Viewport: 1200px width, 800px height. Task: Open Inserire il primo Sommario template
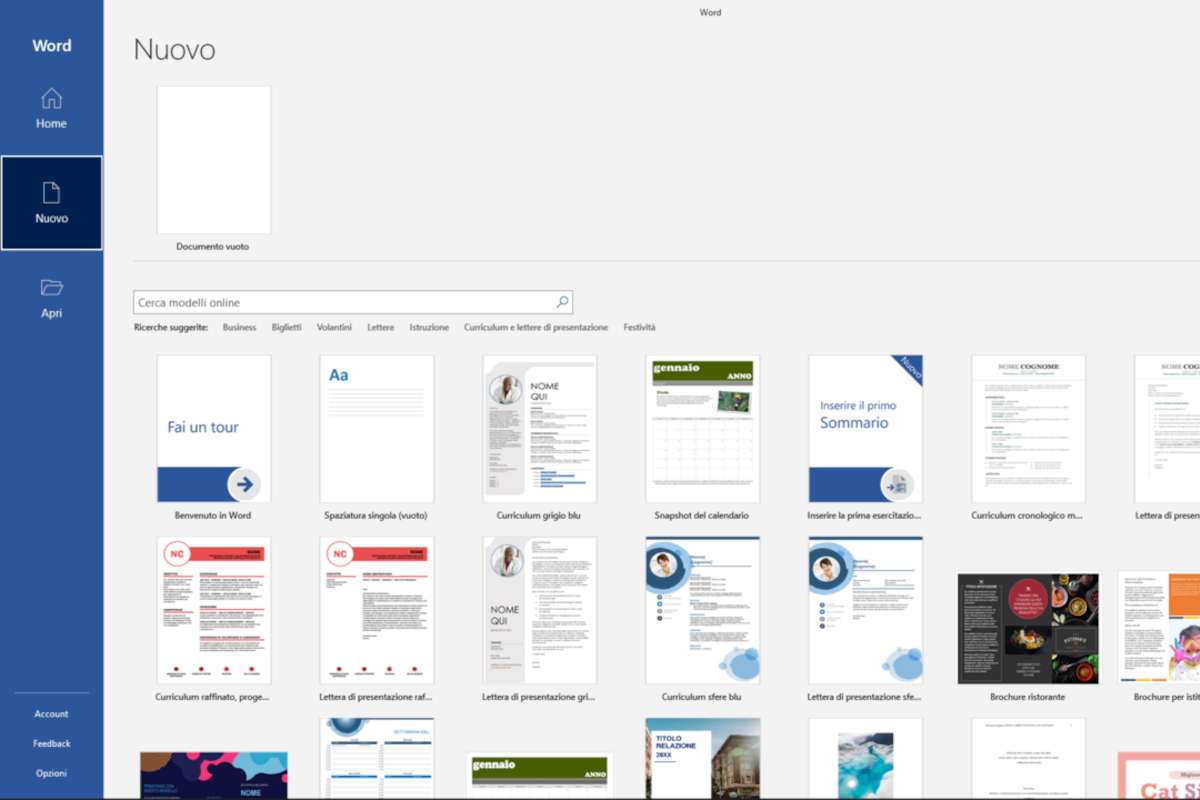click(866, 429)
